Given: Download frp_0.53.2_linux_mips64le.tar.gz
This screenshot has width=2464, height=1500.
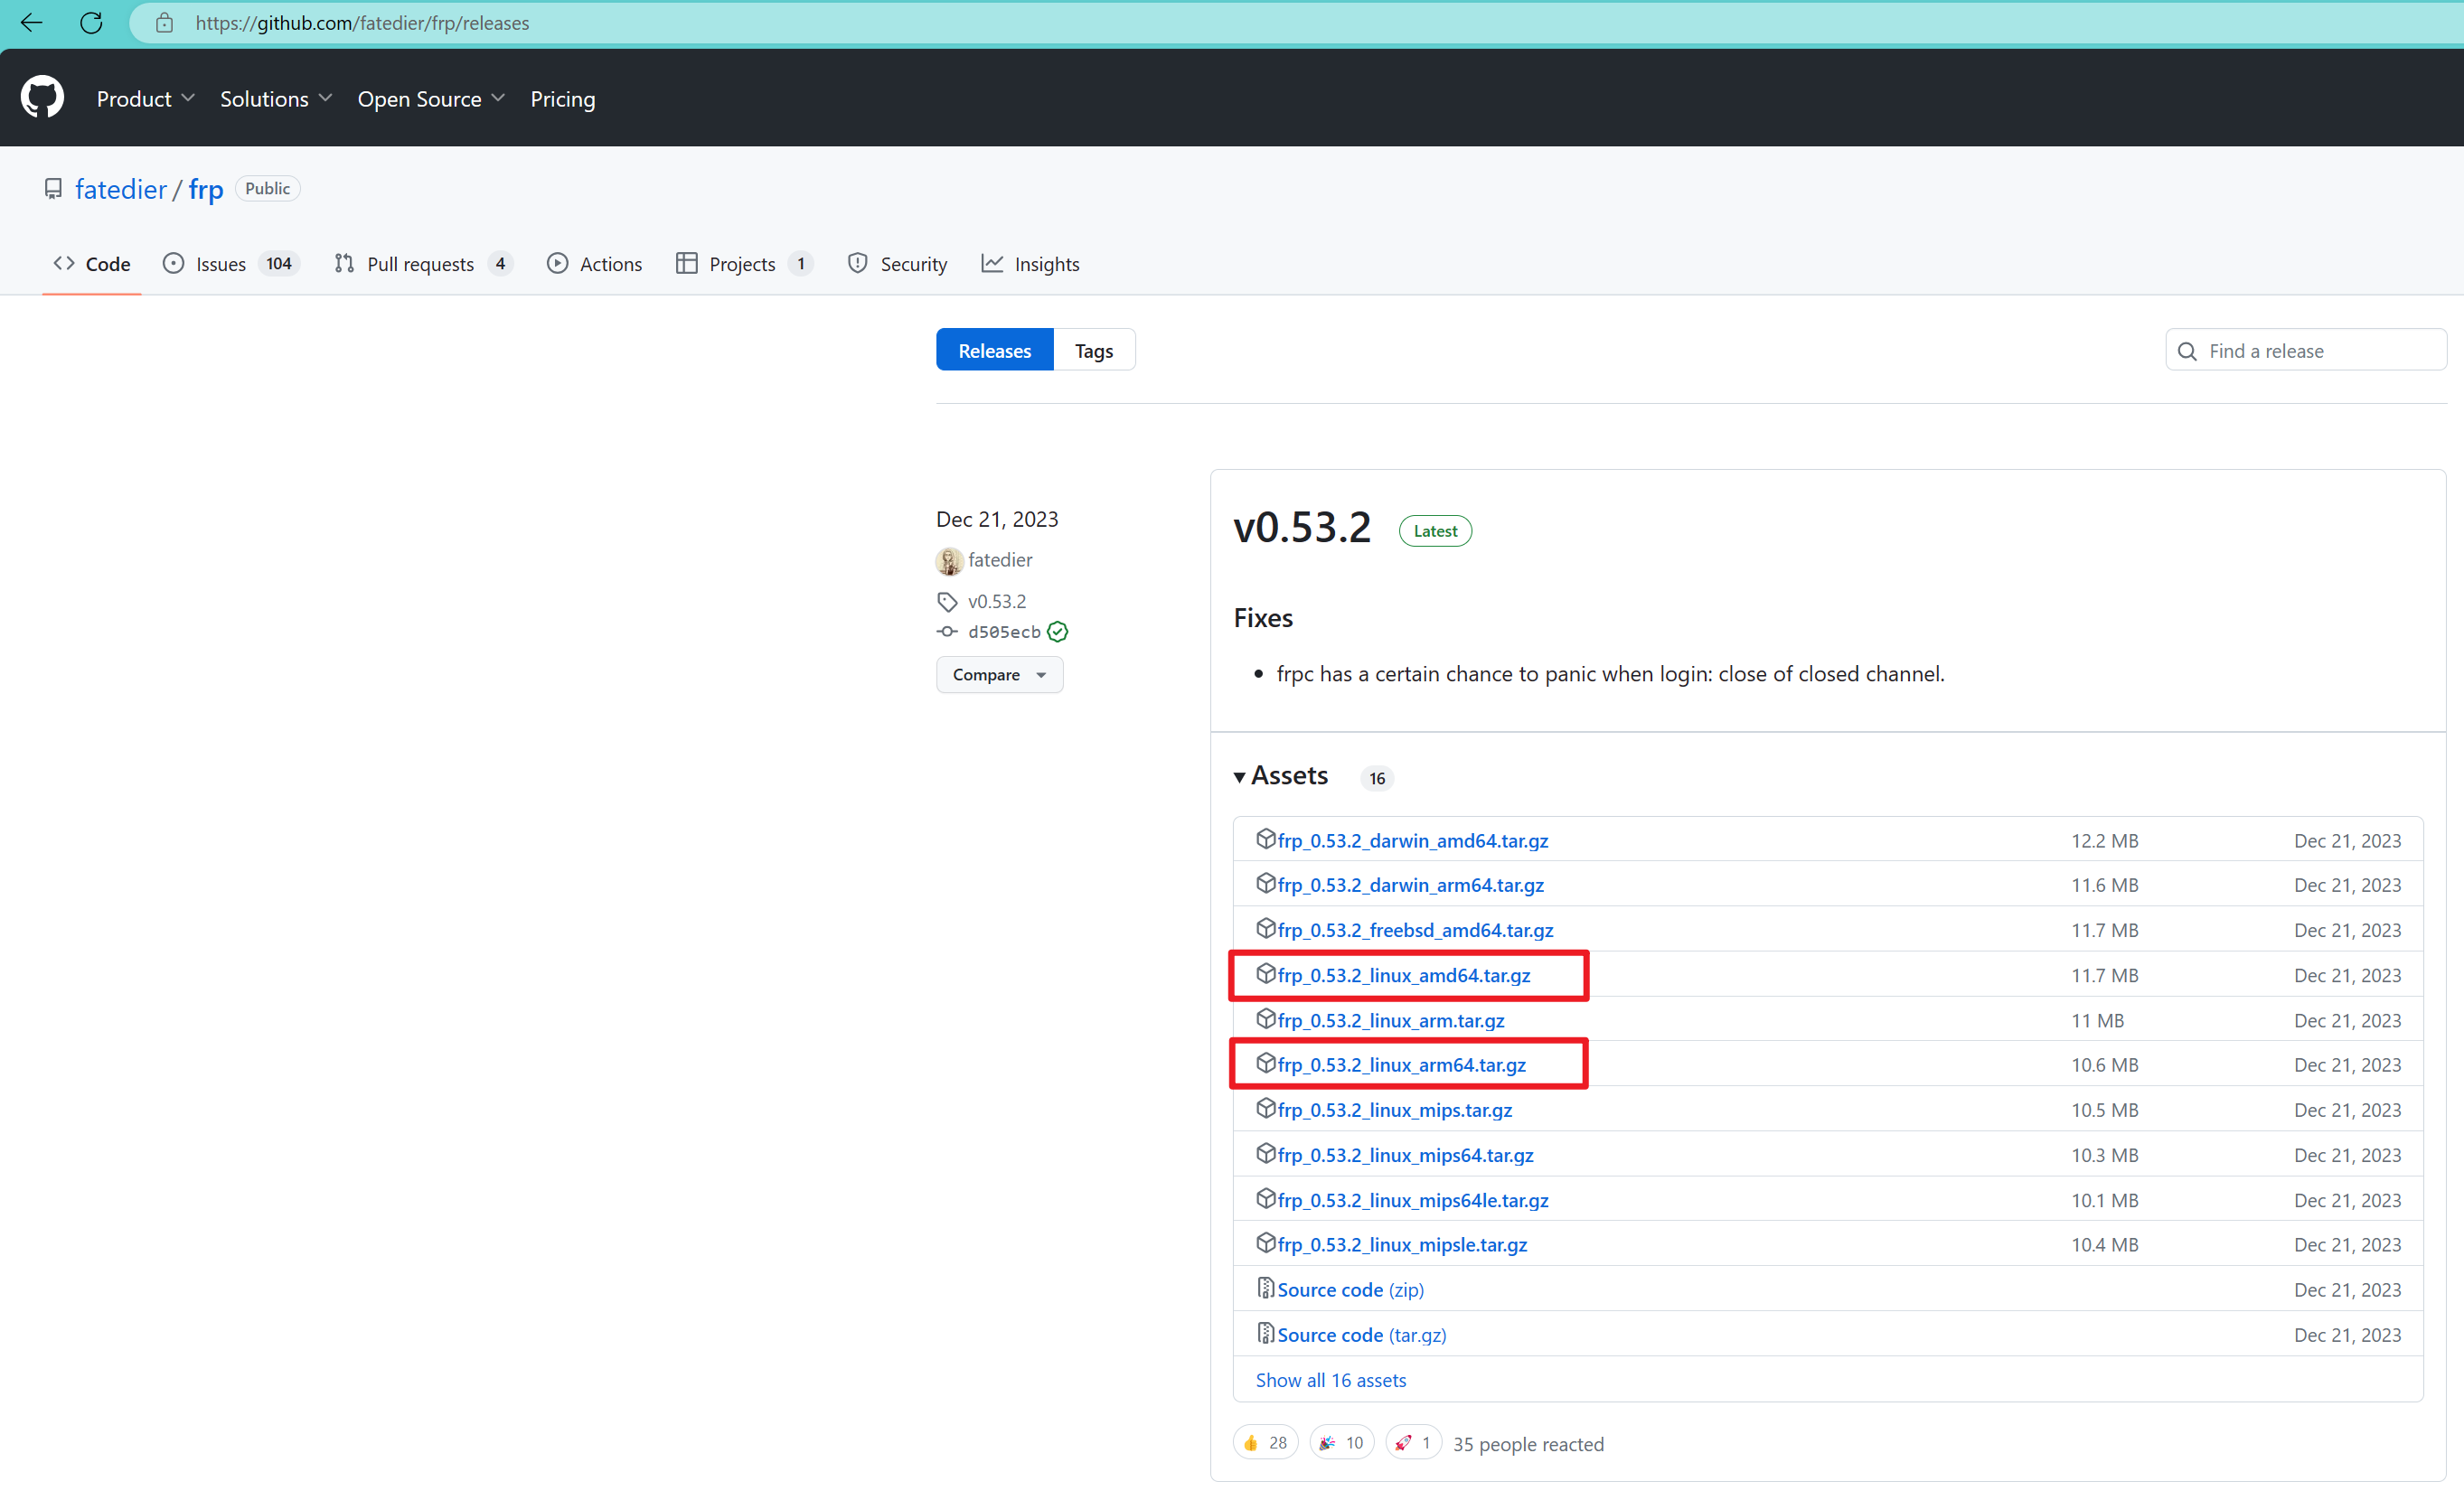Looking at the screenshot, I should tap(1413, 1200).
